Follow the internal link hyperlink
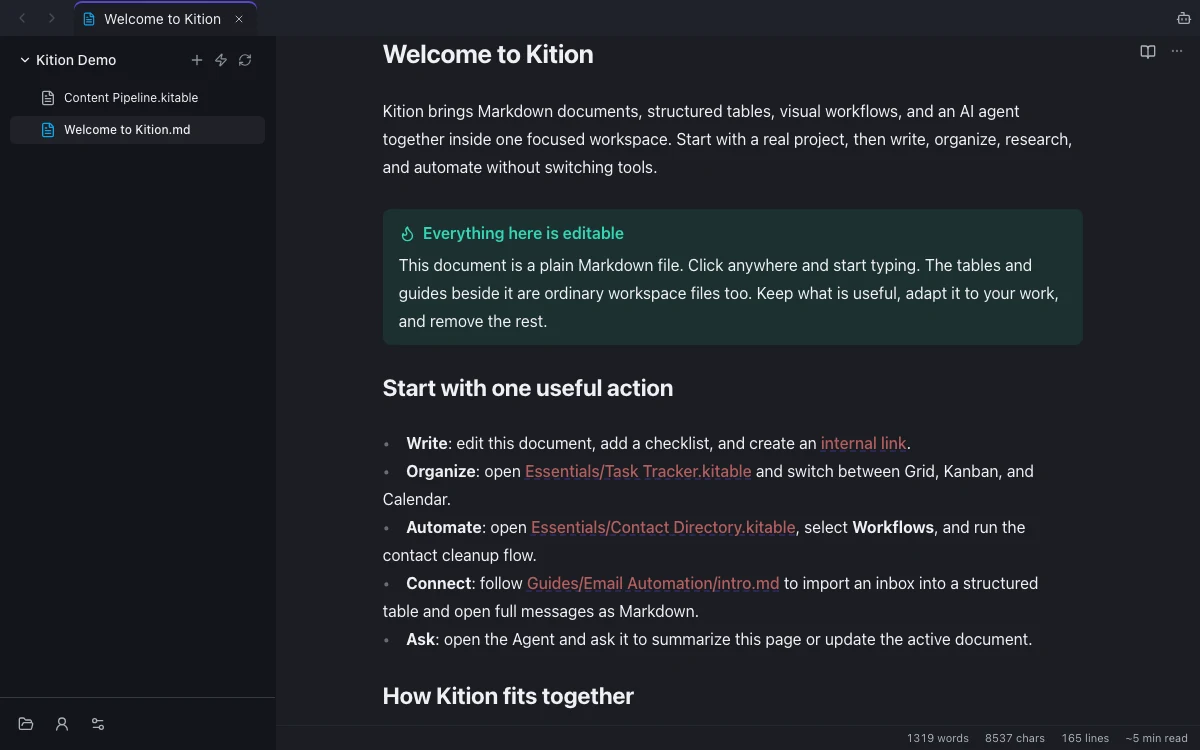 pyautogui.click(x=863, y=443)
